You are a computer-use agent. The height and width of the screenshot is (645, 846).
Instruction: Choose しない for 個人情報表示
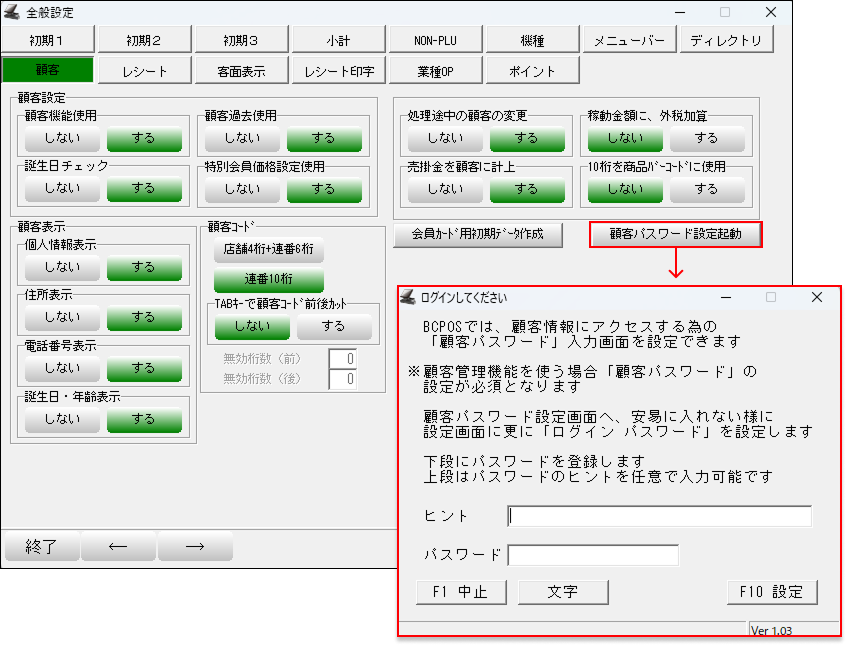click(x=62, y=268)
